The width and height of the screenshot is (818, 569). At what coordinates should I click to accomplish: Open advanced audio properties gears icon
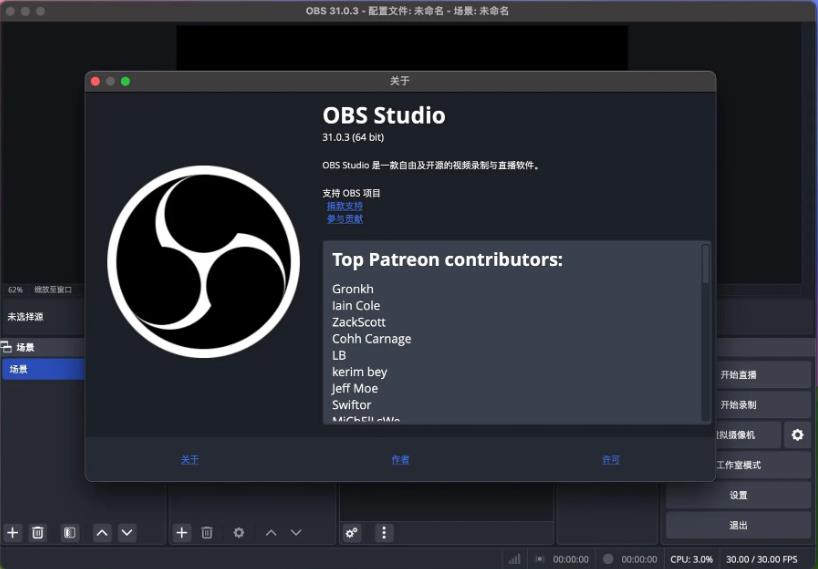(x=352, y=532)
